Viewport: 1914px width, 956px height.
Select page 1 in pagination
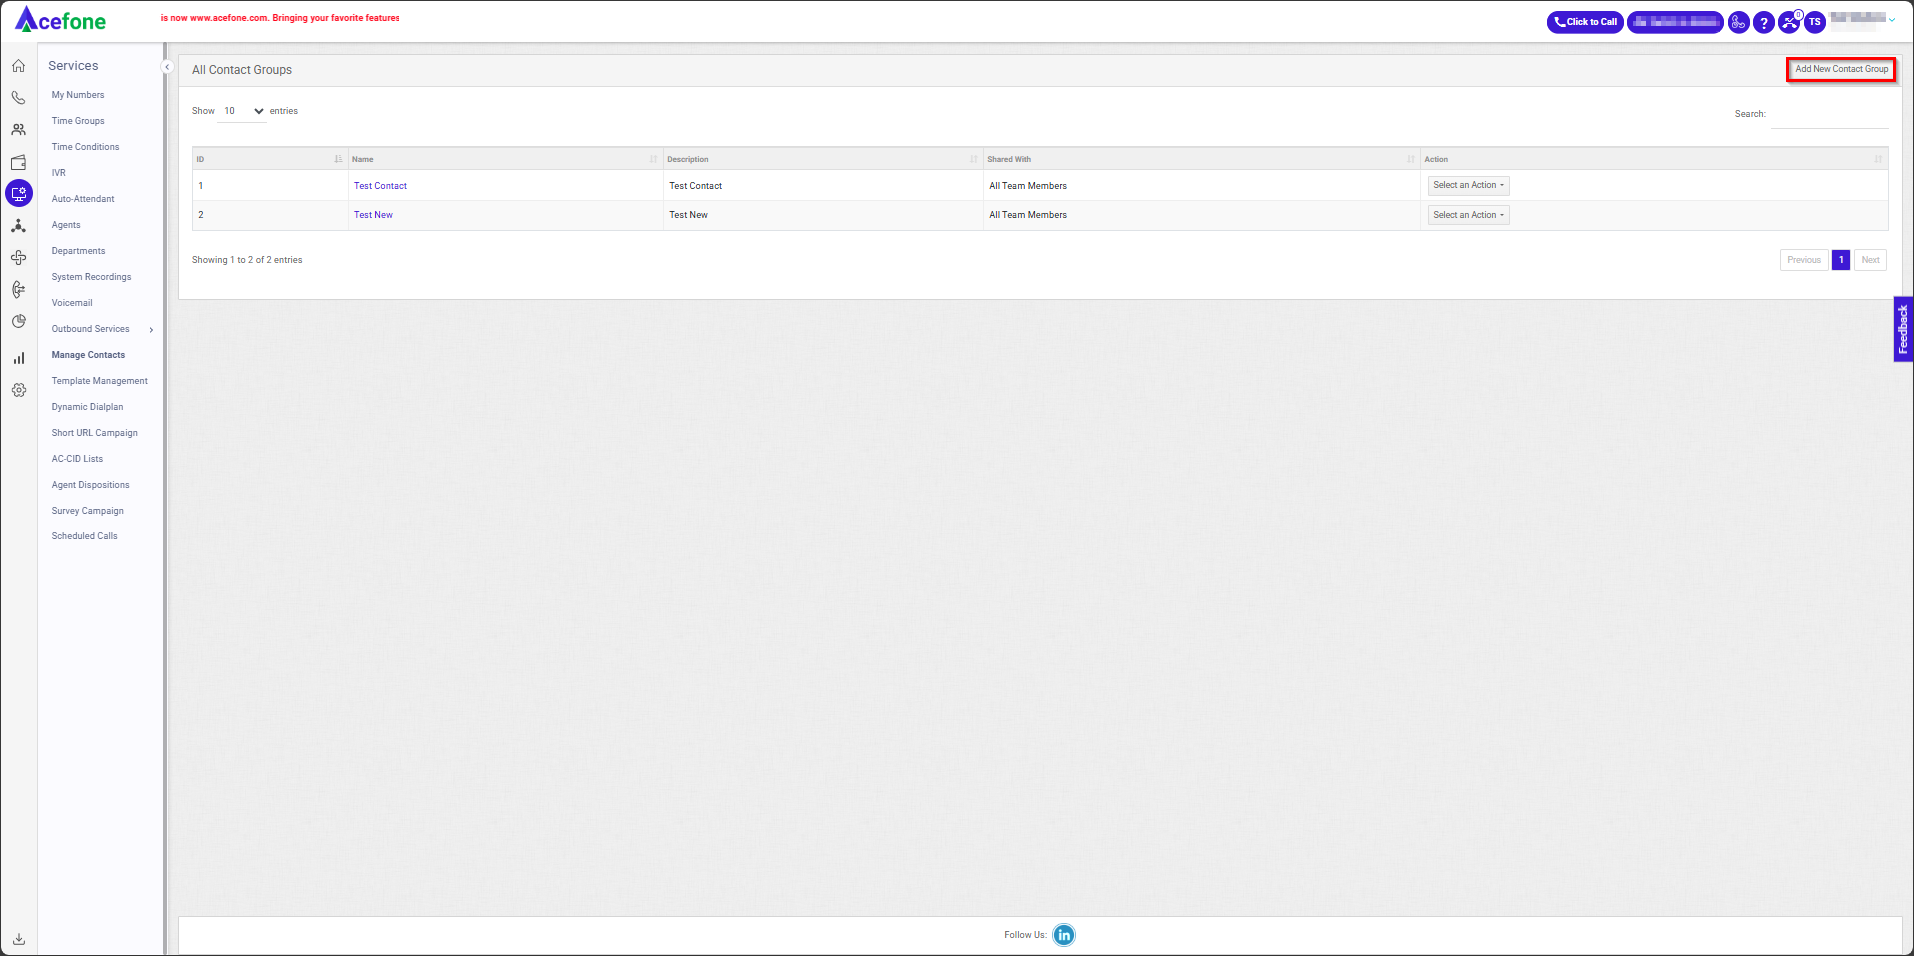[x=1841, y=260]
